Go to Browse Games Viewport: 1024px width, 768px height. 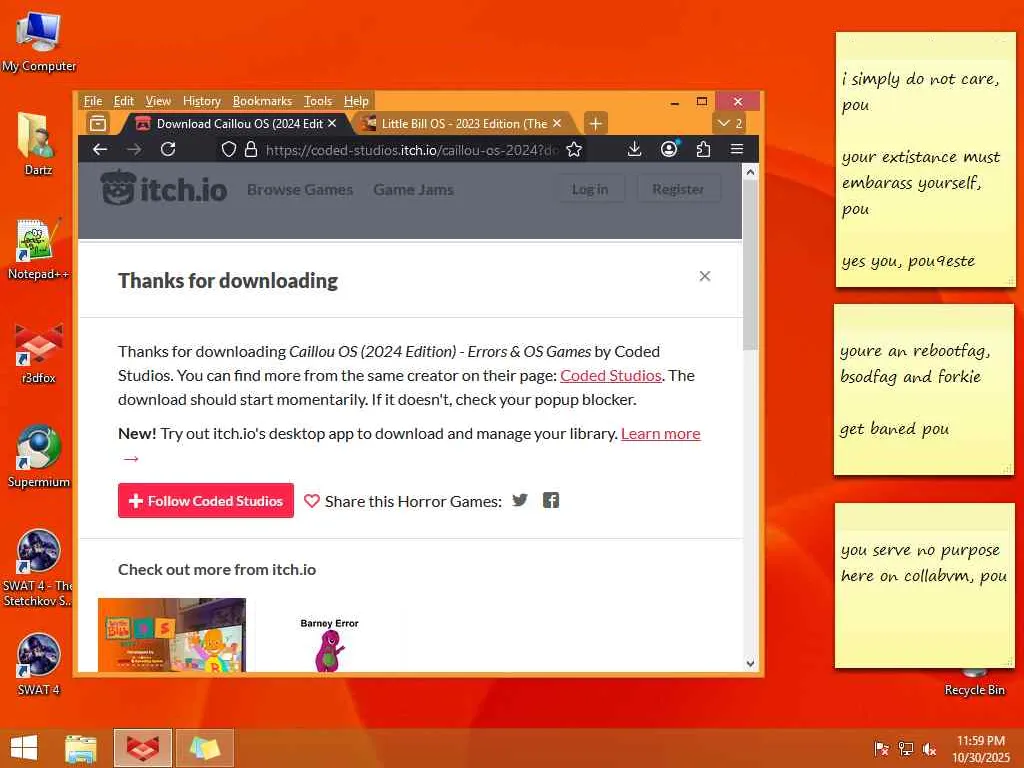300,189
